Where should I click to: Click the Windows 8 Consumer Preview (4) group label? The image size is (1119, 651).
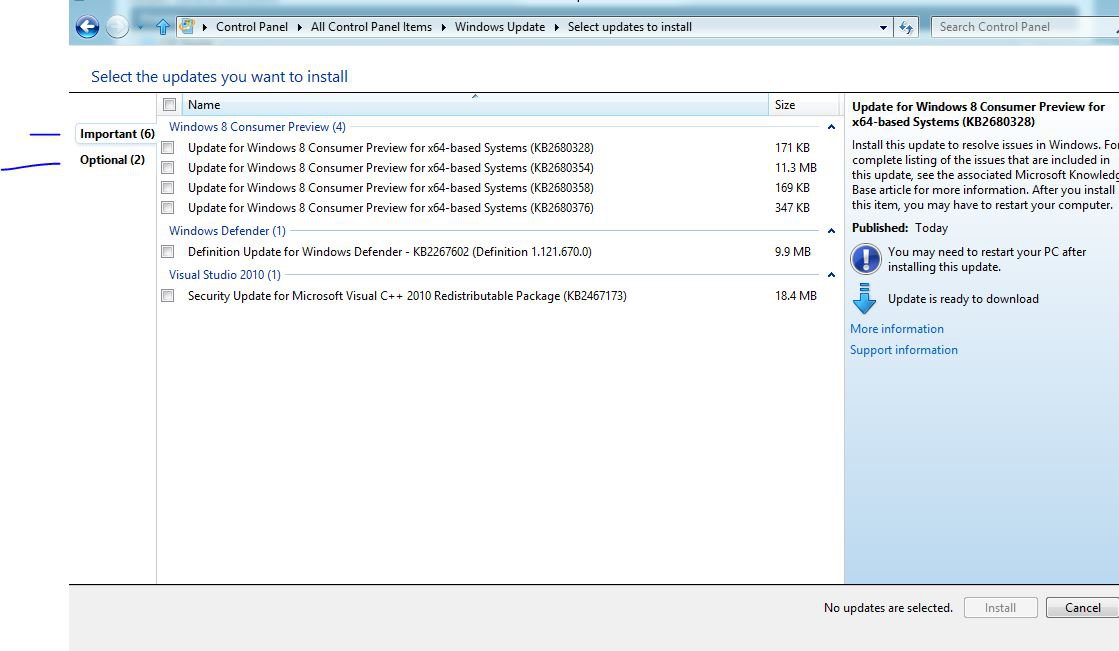[257, 127]
